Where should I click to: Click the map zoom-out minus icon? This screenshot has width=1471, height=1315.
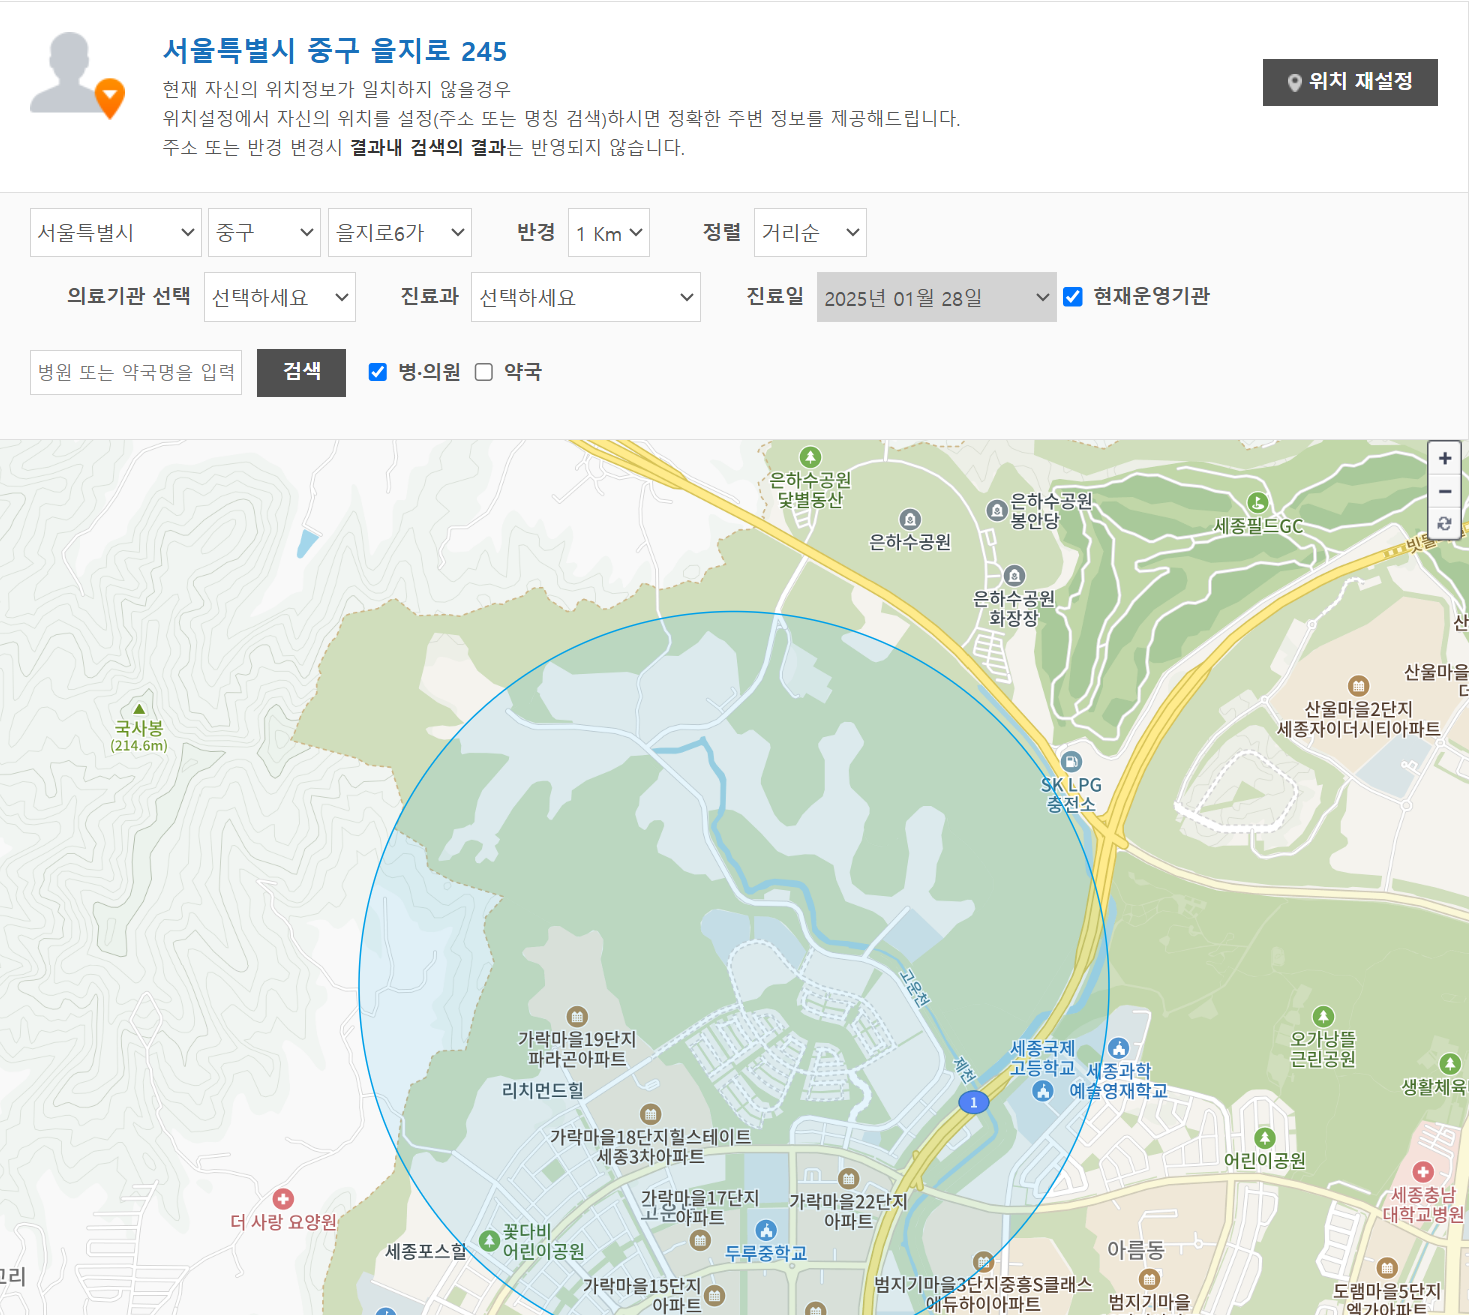[x=1444, y=491]
